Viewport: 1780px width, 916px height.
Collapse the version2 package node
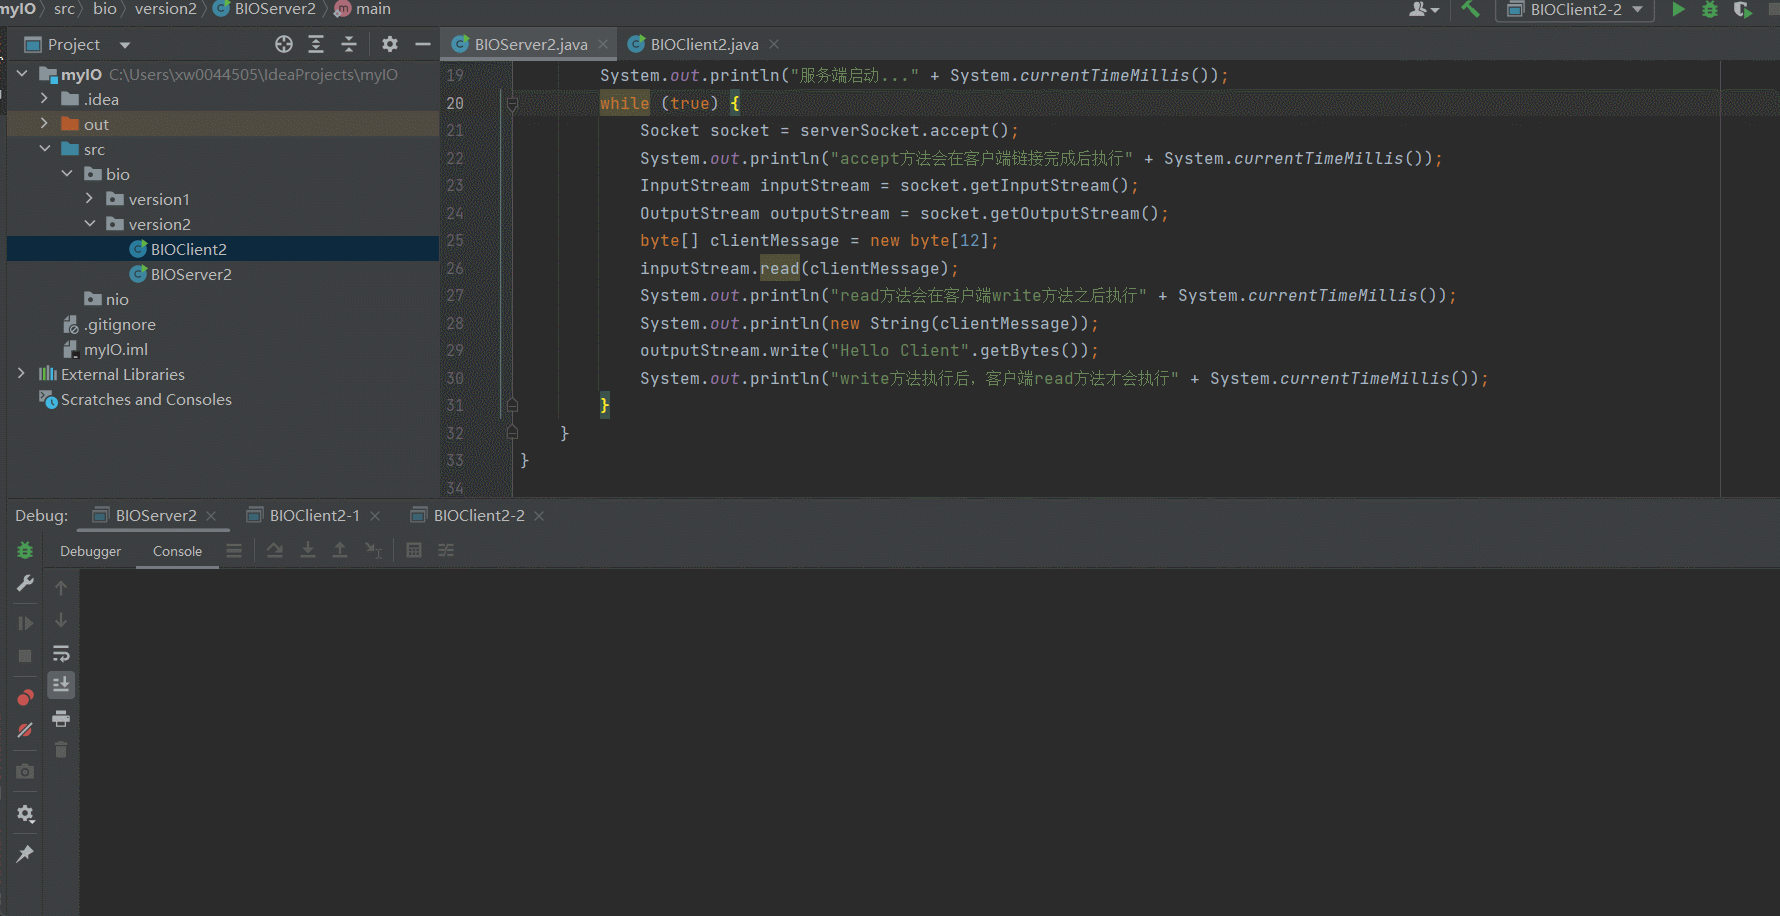[x=90, y=224]
